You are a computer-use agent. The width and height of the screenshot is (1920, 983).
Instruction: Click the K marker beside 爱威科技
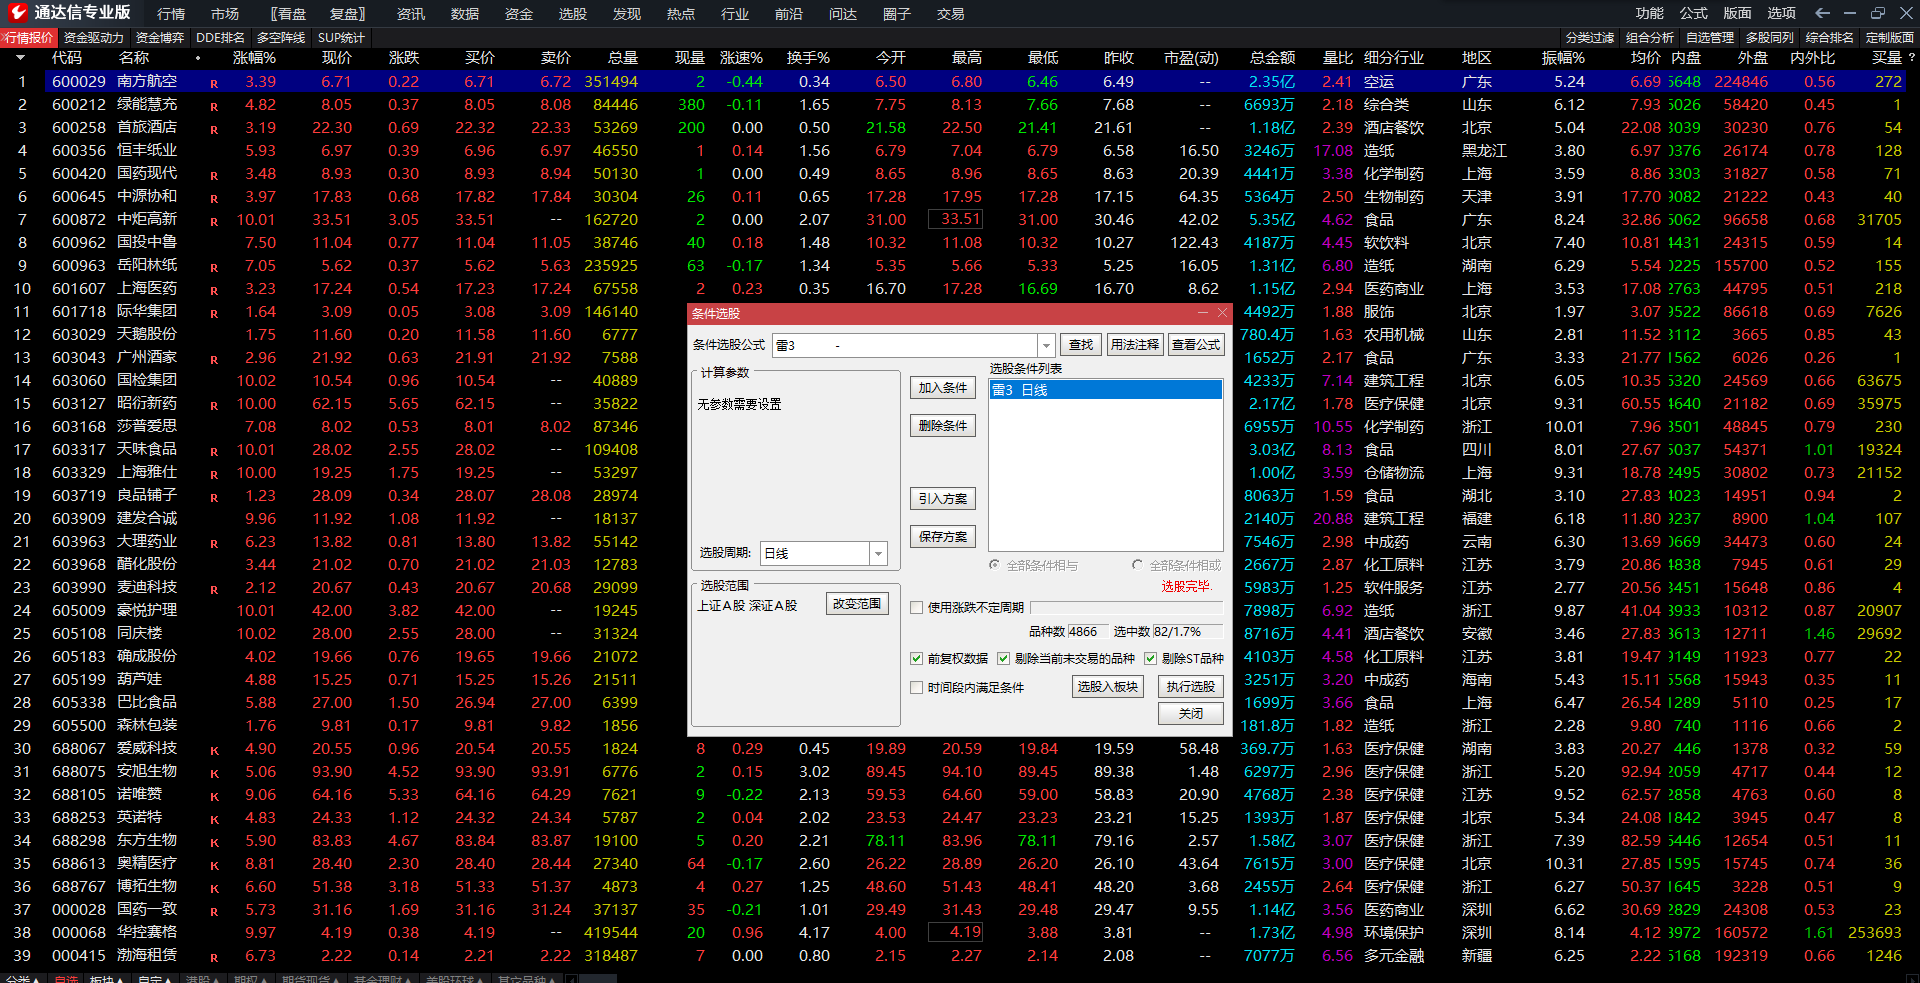[214, 750]
